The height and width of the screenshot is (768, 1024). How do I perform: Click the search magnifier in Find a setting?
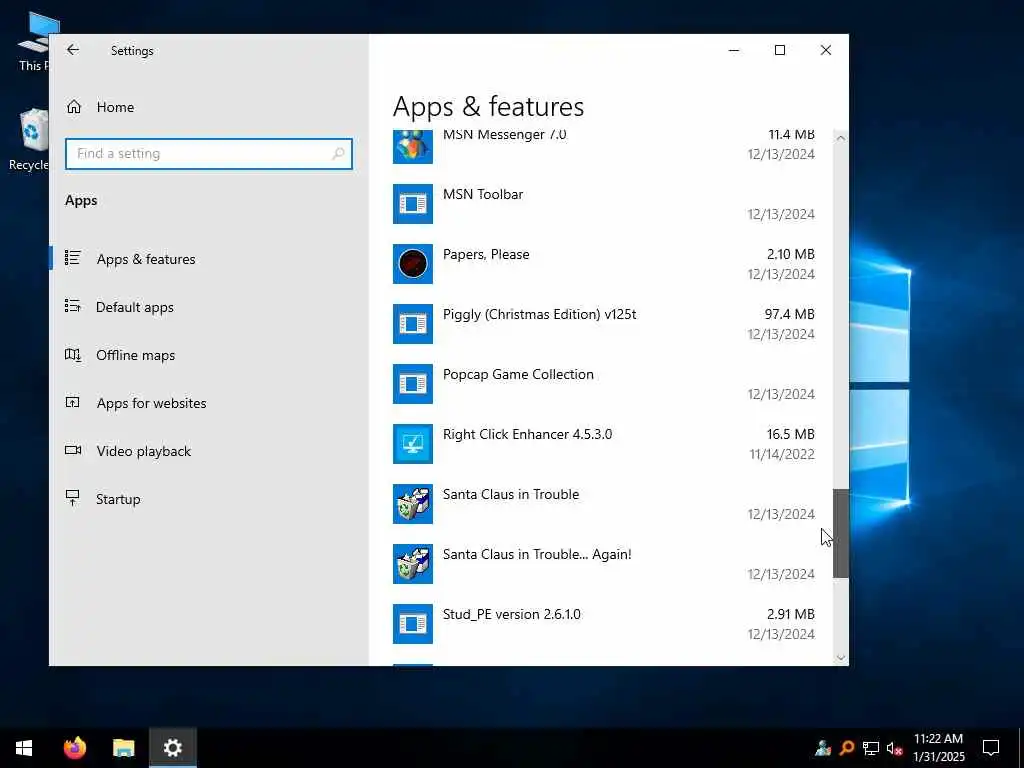[338, 153]
